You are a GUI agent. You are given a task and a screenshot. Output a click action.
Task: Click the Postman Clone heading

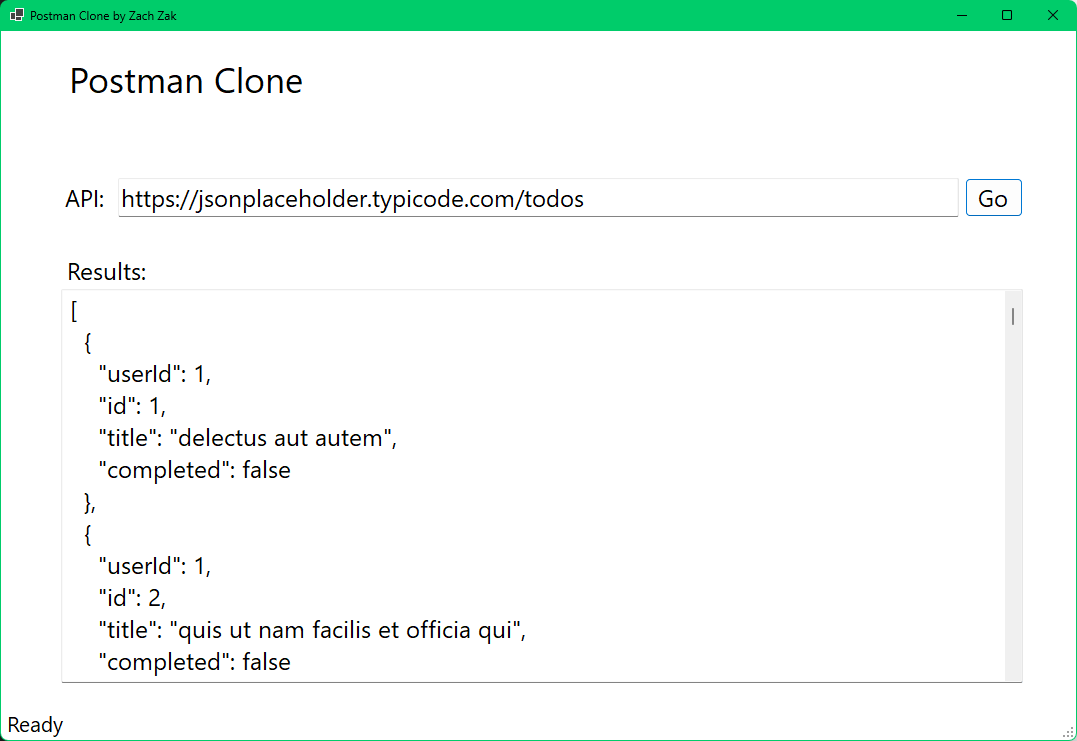tap(185, 81)
